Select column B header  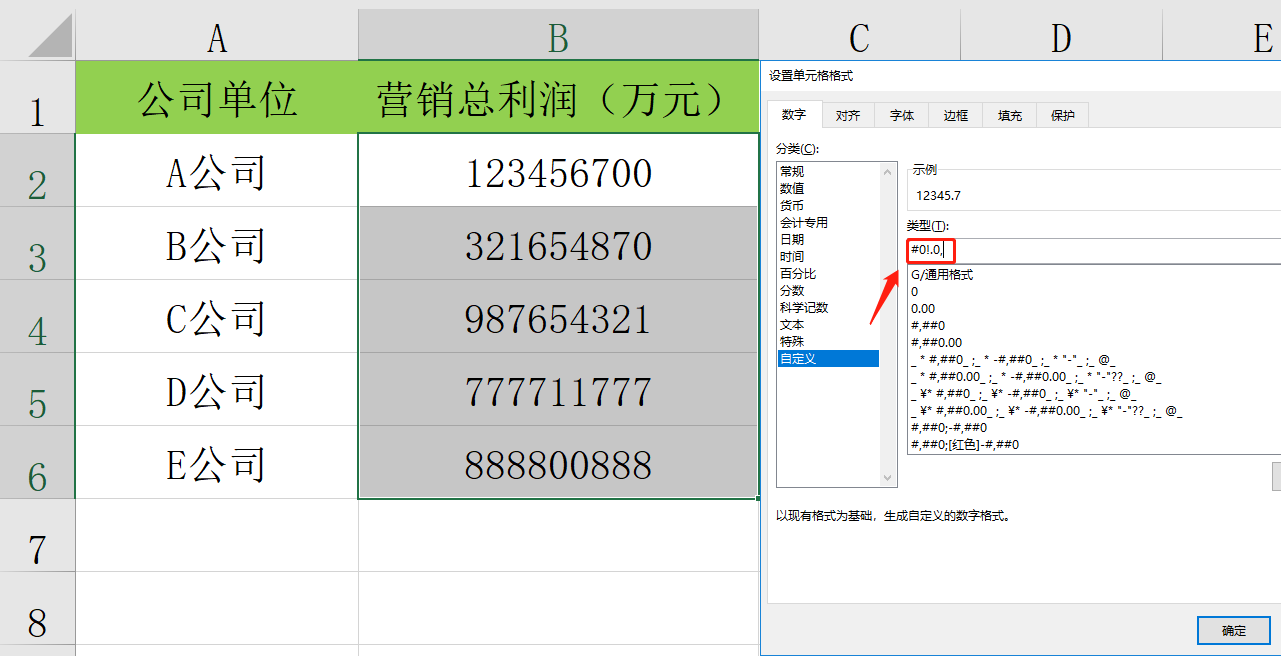[x=558, y=38]
